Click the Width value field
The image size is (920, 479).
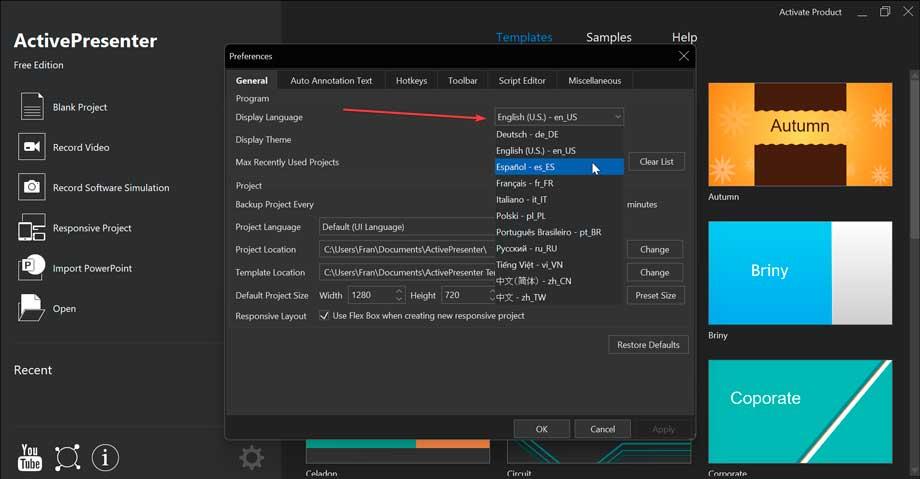point(371,295)
